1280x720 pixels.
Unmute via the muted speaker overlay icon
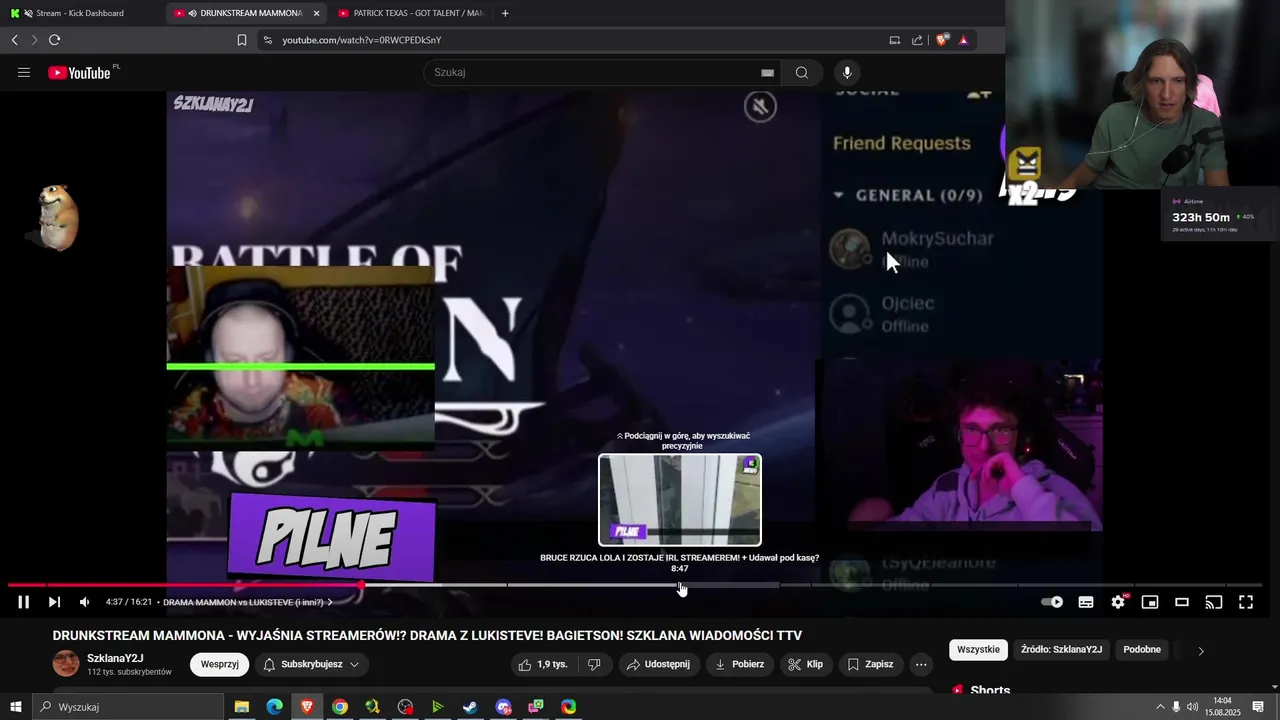pyautogui.click(x=760, y=106)
